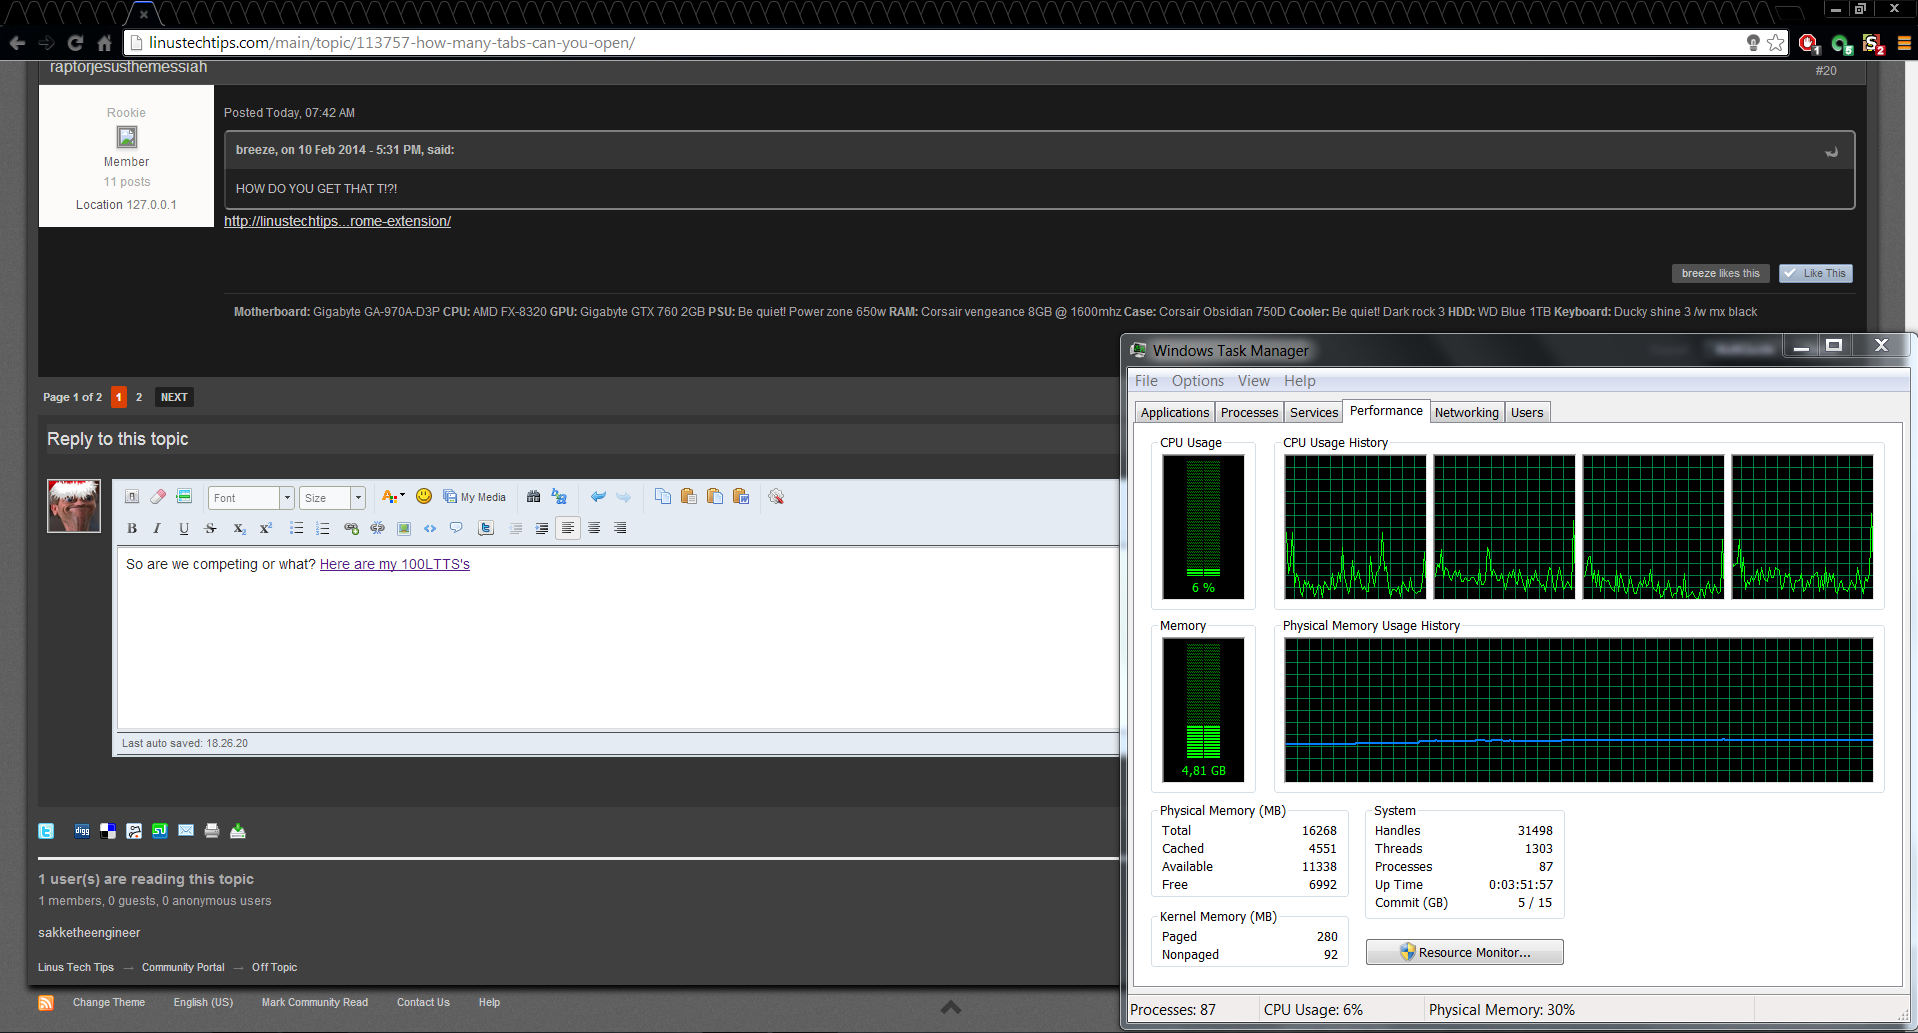1918x1033 pixels.
Task: Toggle underline formatting in reply editor
Action: pos(183,528)
